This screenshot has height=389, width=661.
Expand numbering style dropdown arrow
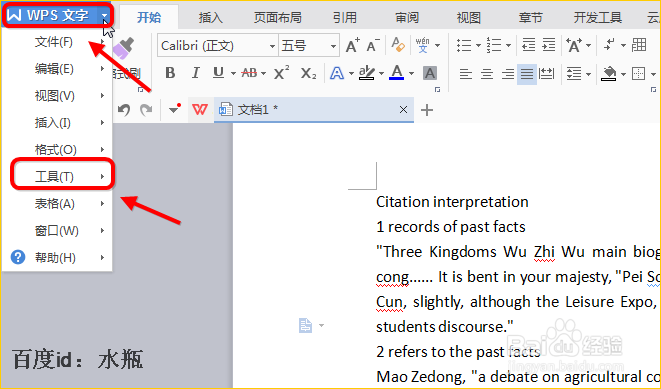[x=508, y=45]
